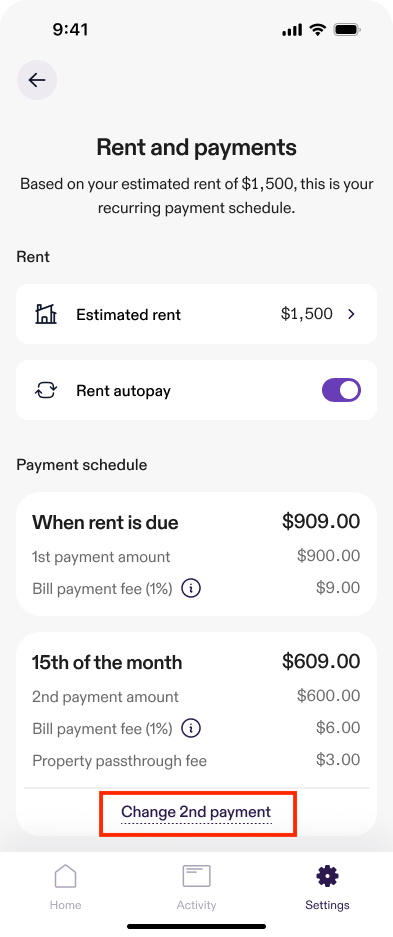Click the Rent autopay recurring arrows icon
Image resolution: width=393 pixels, height=937 pixels.
pos(46,391)
